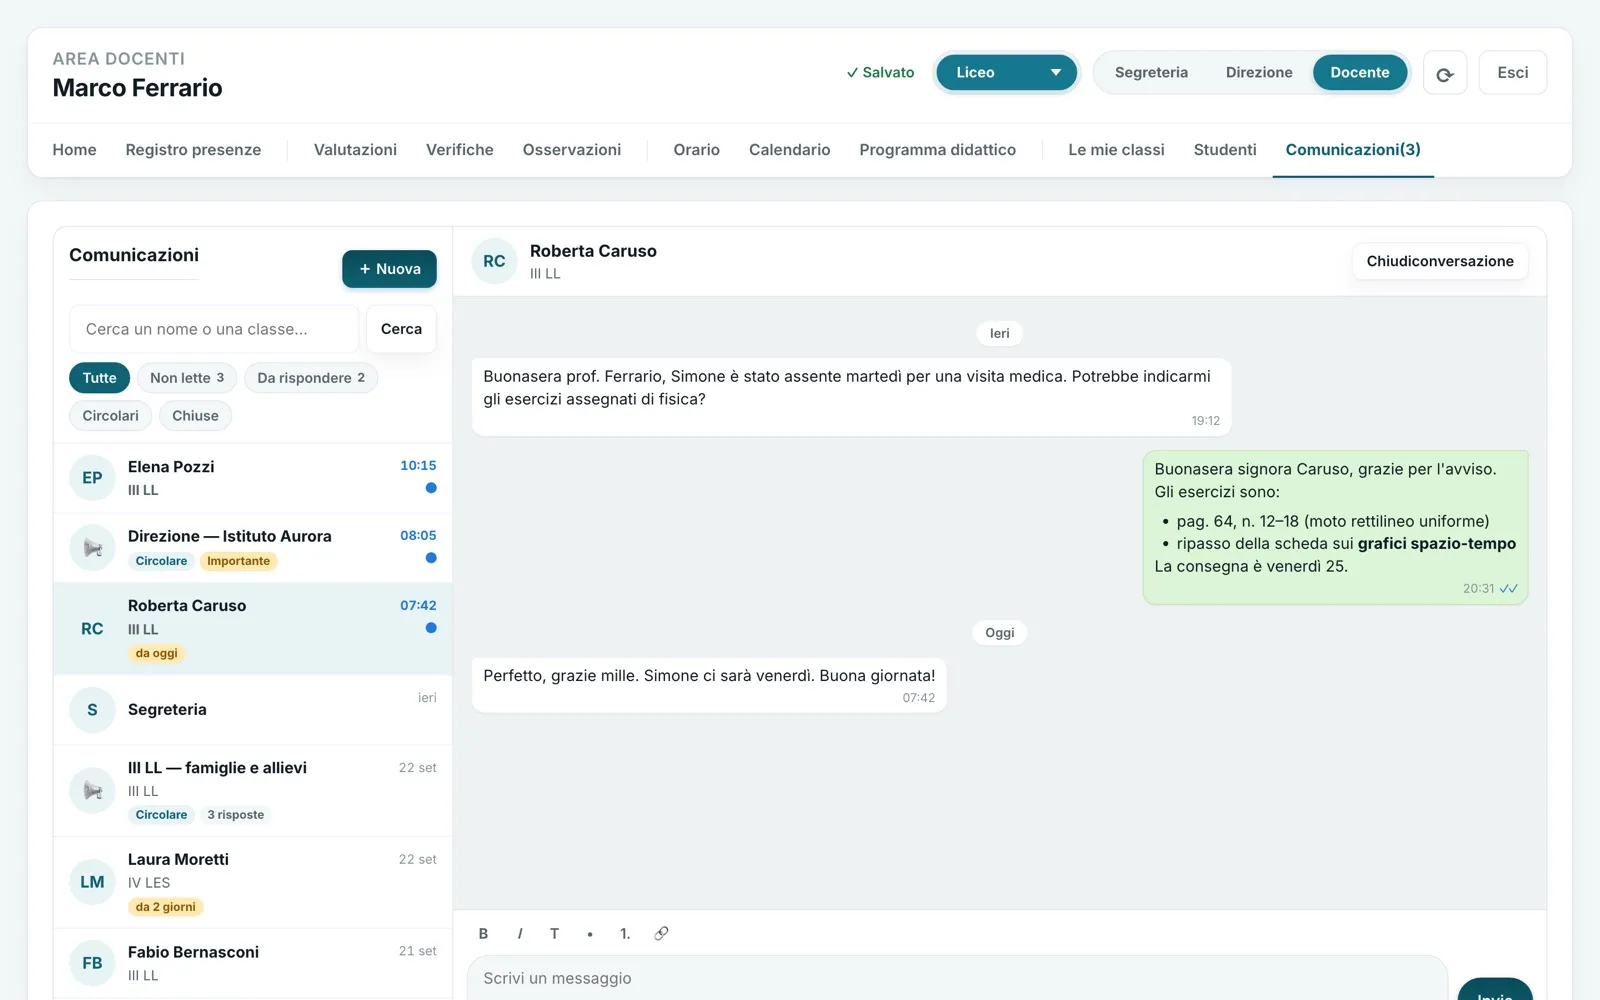Click the T heading format icon
Viewport: 1600px width, 1000px height.
[x=554, y=933]
